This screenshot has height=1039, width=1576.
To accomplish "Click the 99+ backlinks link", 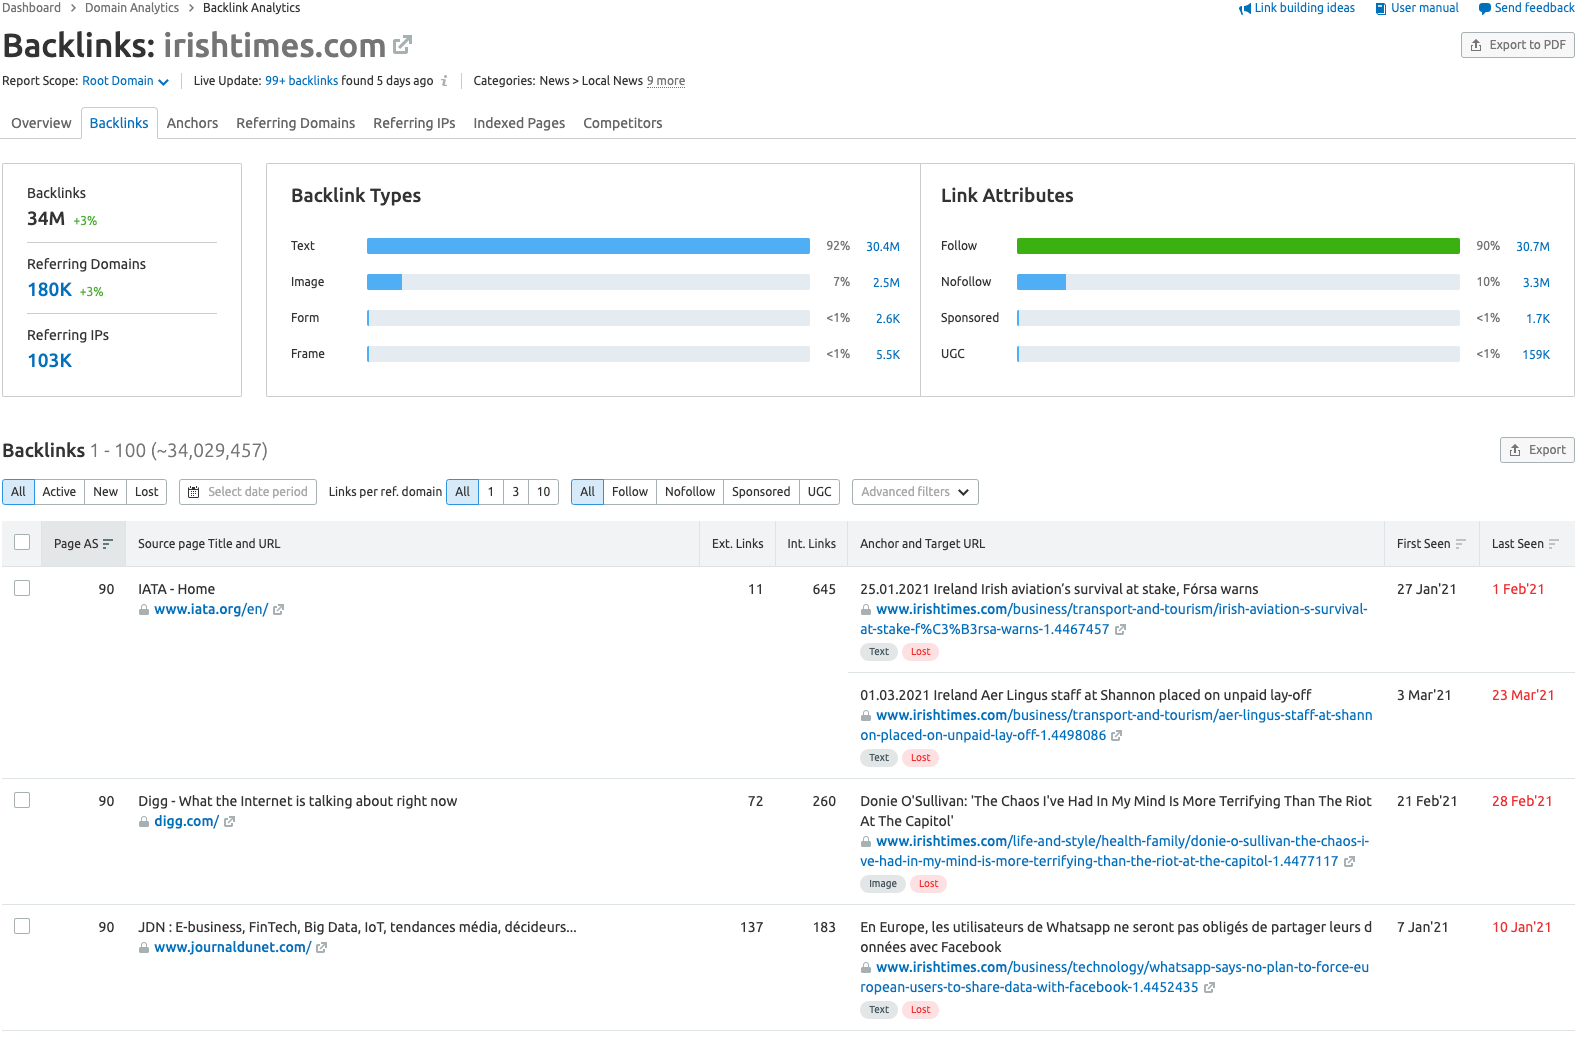I will [x=301, y=81].
